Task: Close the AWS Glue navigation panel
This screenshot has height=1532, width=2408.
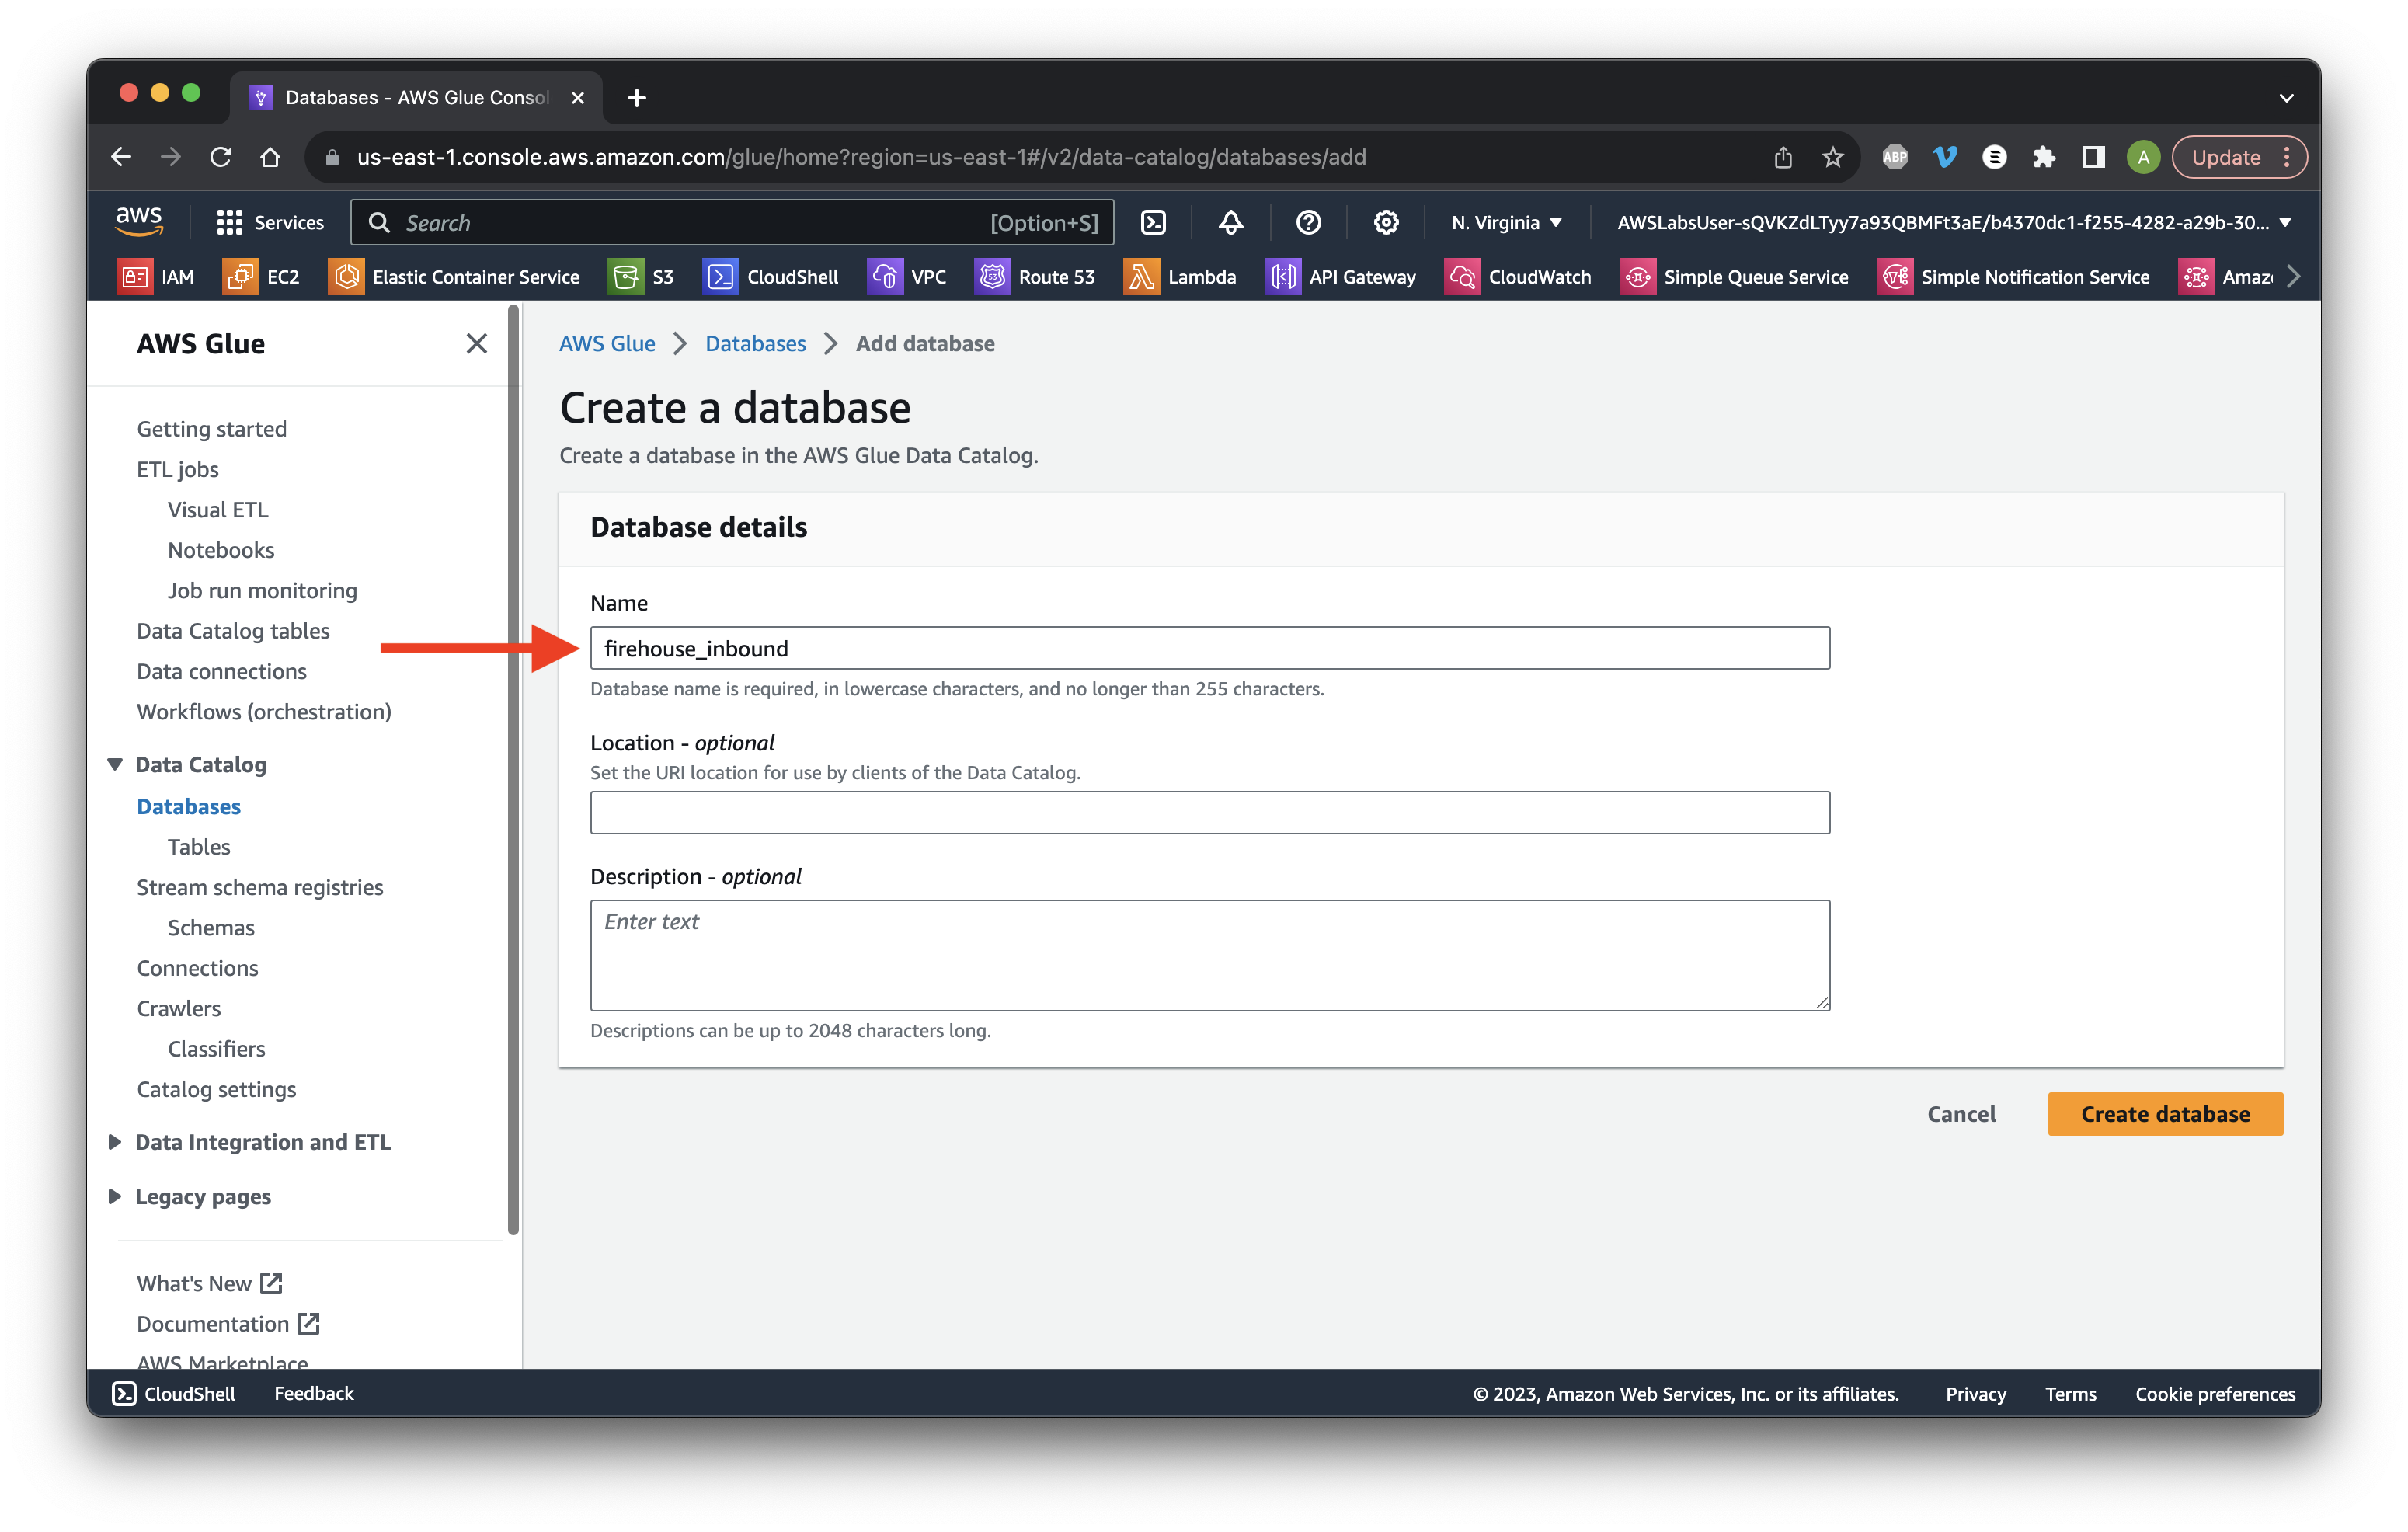Action: [x=477, y=343]
